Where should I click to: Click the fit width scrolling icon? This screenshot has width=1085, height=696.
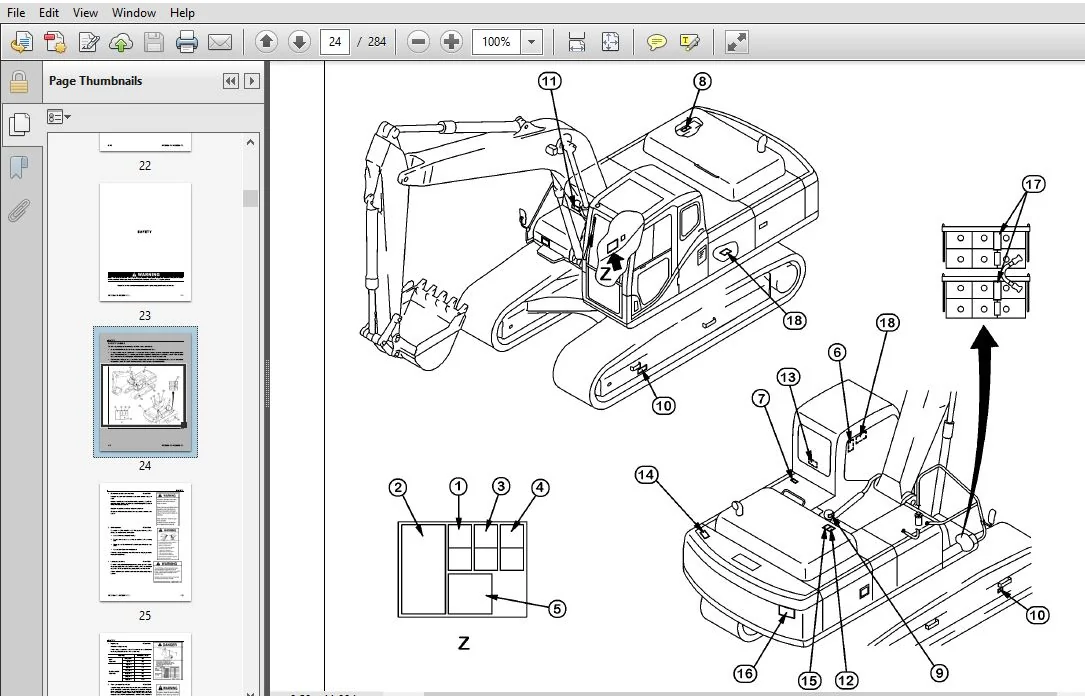coord(576,42)
